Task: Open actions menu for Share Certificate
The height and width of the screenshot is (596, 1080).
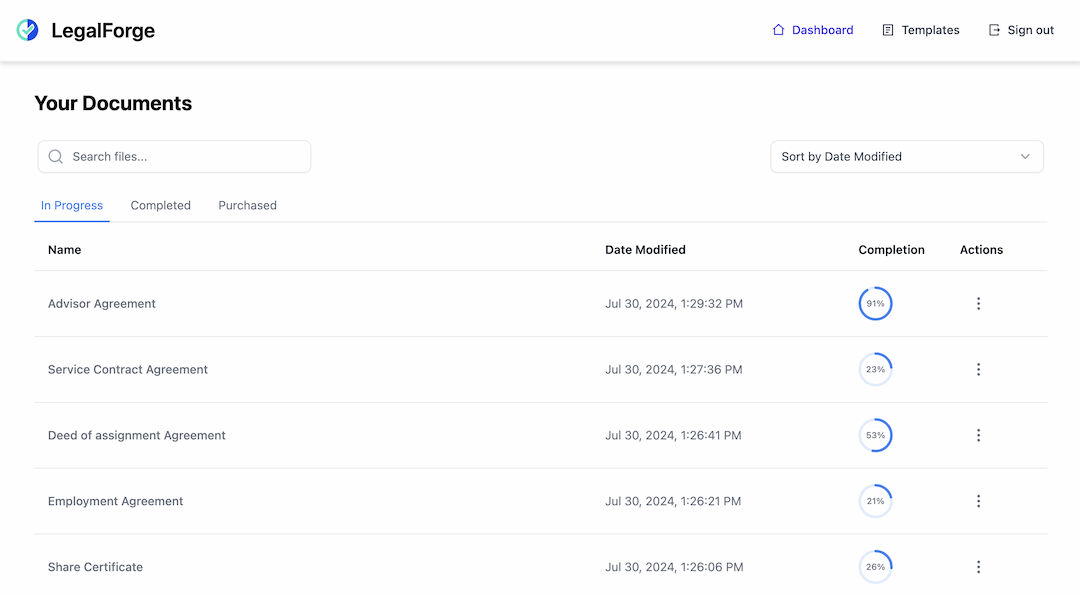Action: [978, 567]
